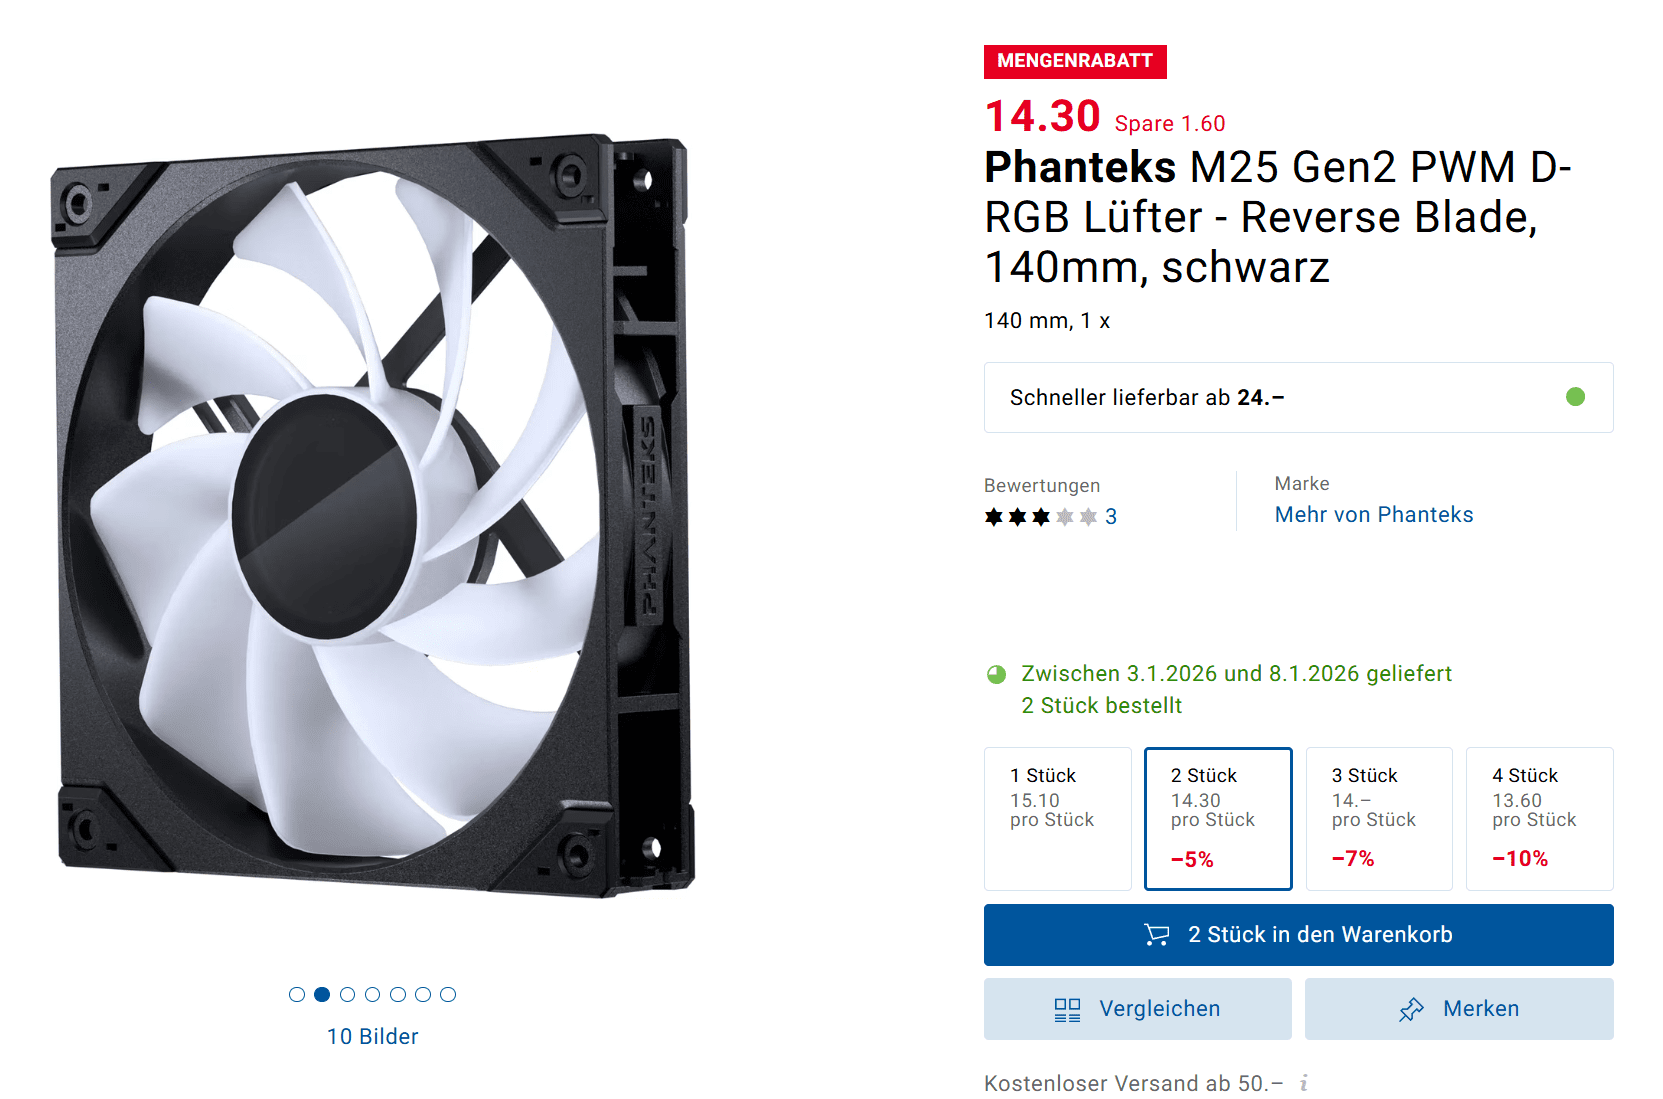Show the first image using the first carousel dot
The width and height of the screenshot is (1663, 1099).
coord(297,994)
